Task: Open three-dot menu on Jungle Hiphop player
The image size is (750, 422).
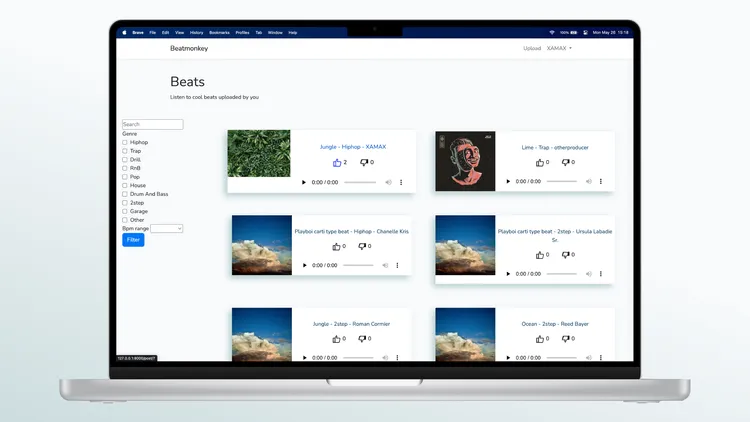Action: (x=401, y=182)
